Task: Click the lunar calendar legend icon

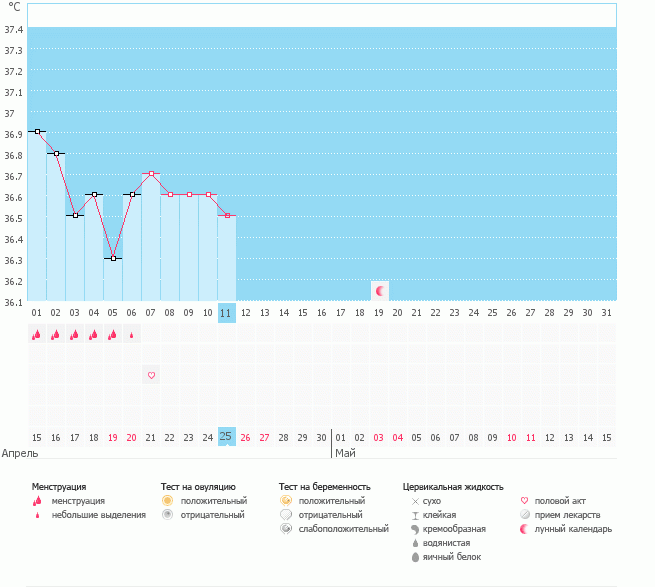Action: coord(525,528)
